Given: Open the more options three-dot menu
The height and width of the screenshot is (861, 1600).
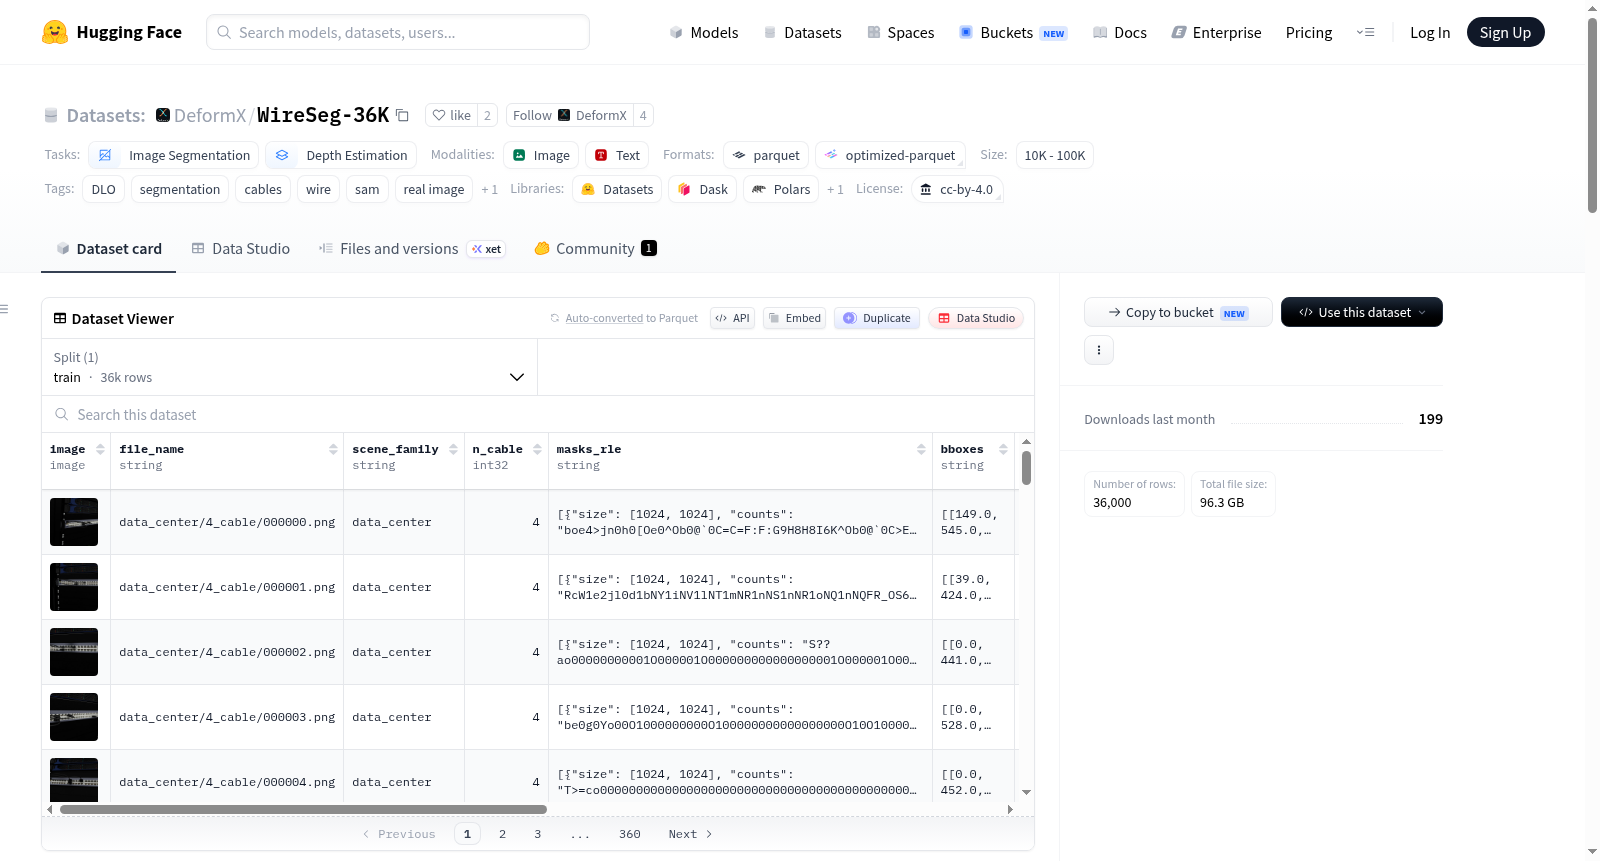Looking at the screenshot, I should (x=1099, y=350).
